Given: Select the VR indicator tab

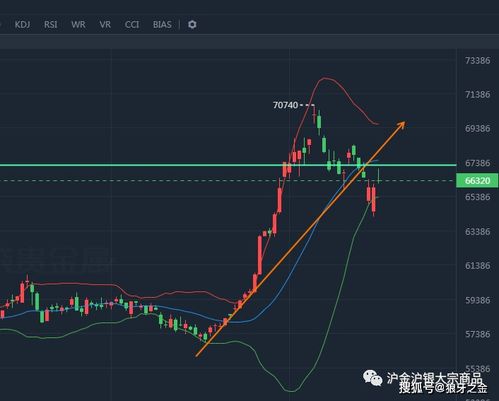Looking at the screenshot, I should (105, 25).
